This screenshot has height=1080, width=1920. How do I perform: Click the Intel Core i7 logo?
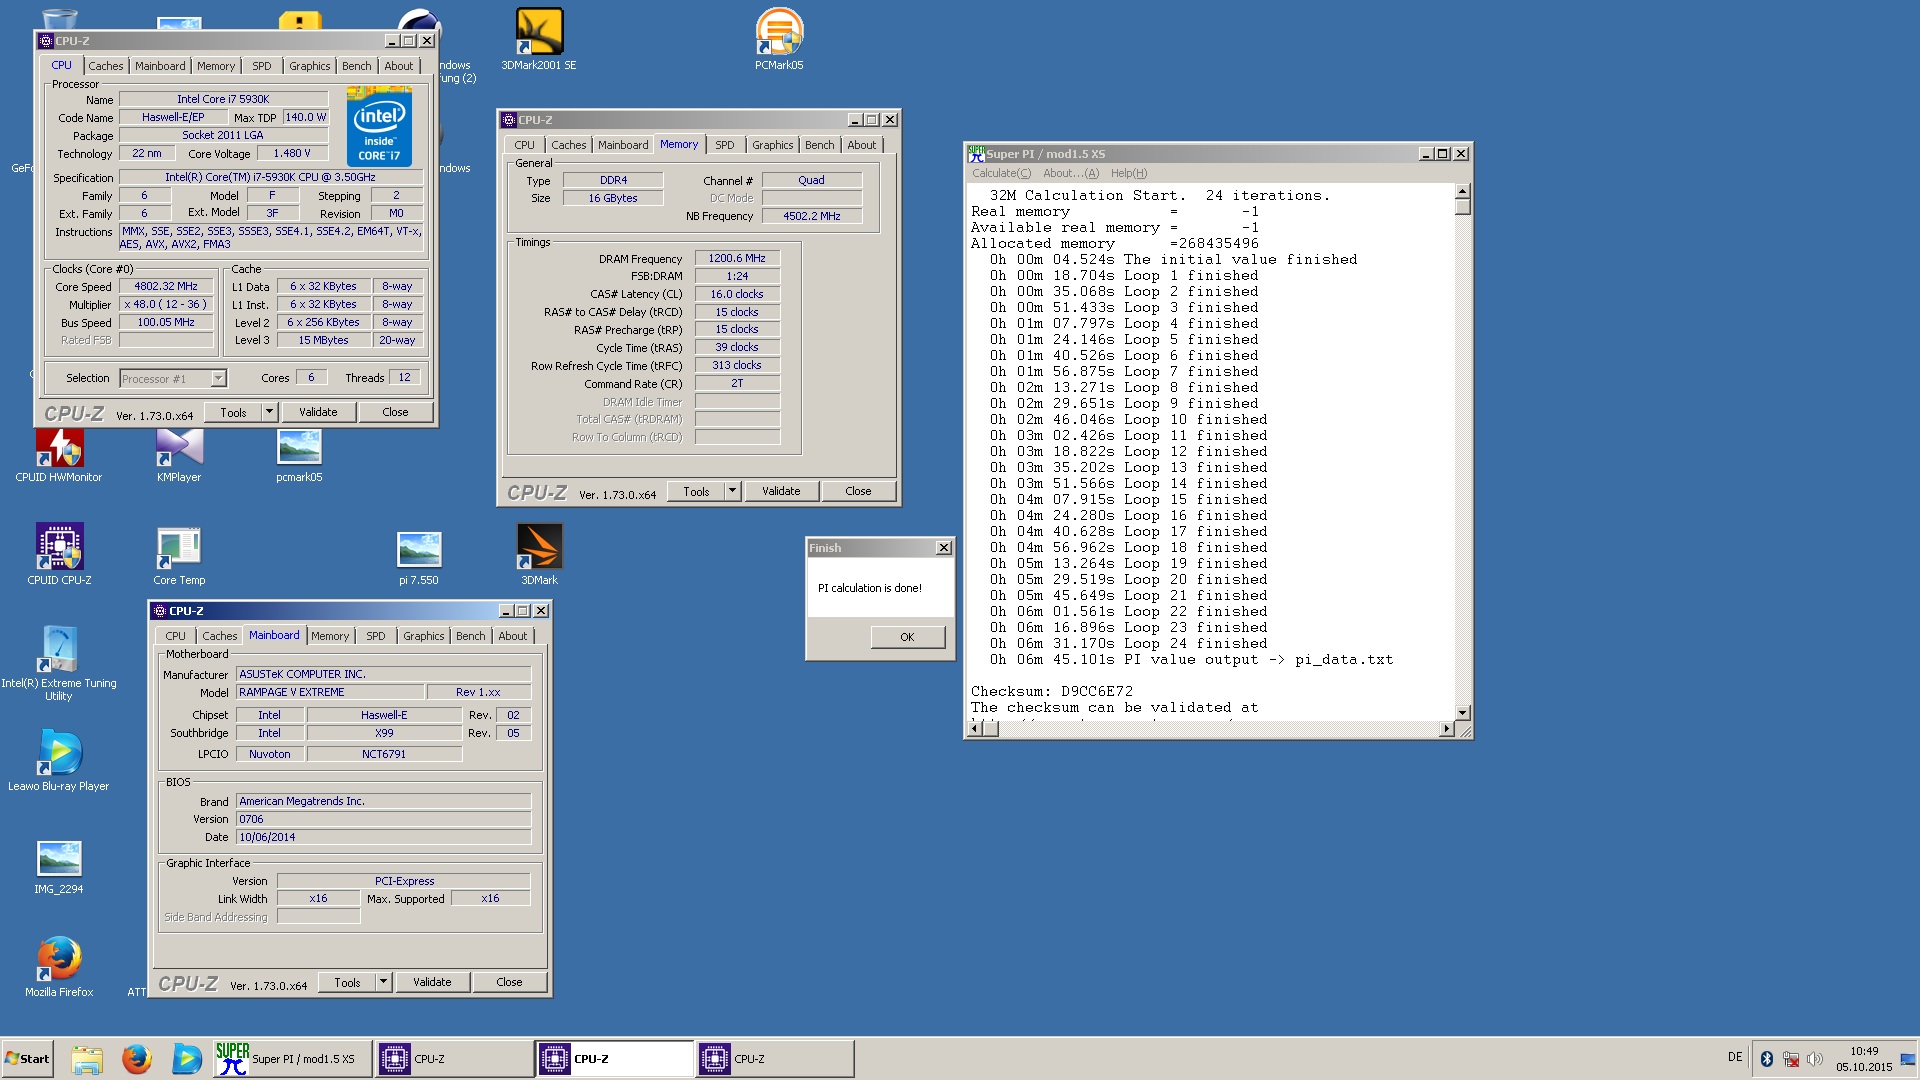click(x=379, y=126)
